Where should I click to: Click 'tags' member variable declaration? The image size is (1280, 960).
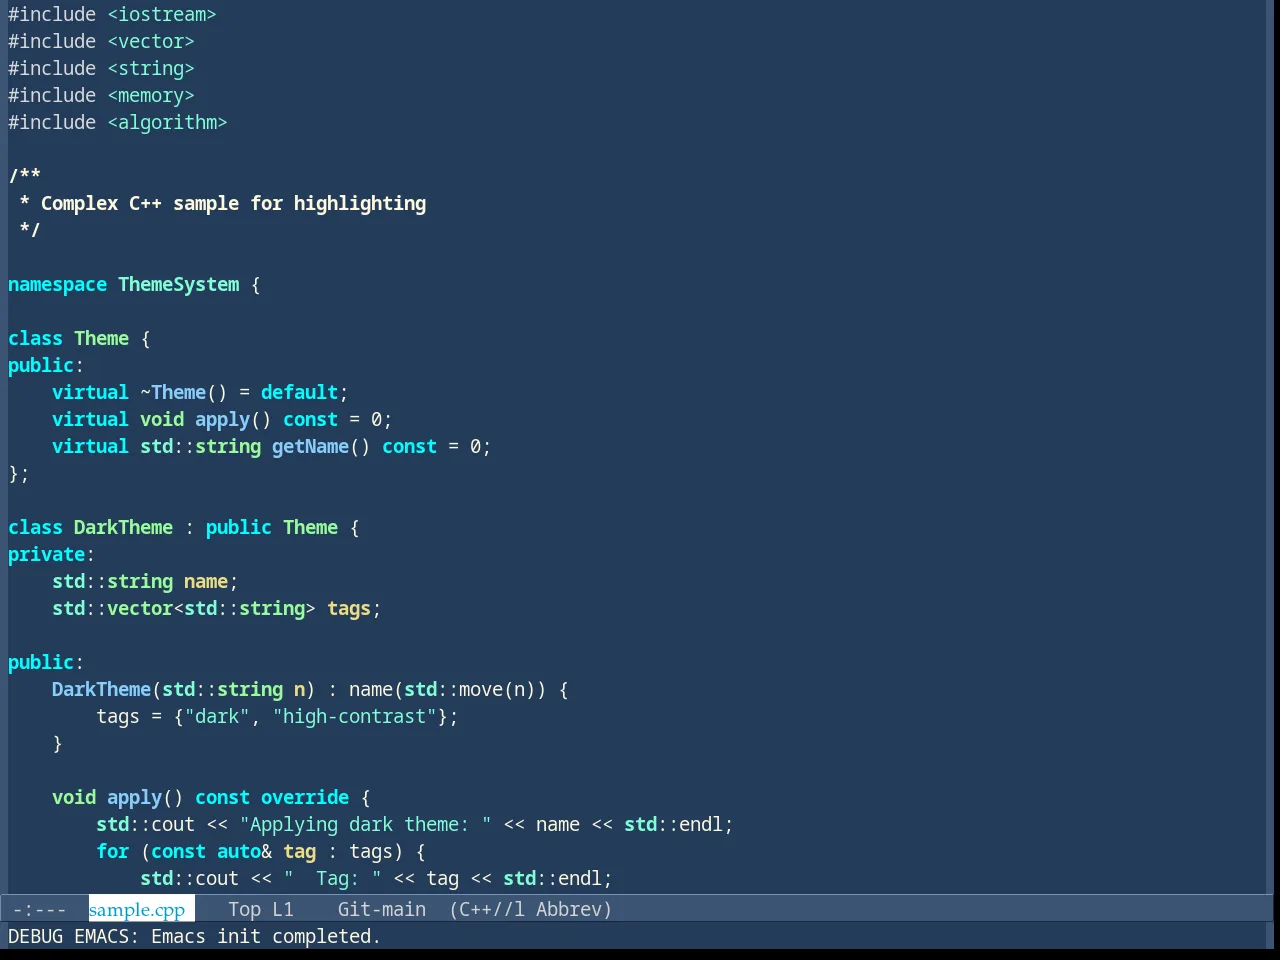tap(349, 609)
